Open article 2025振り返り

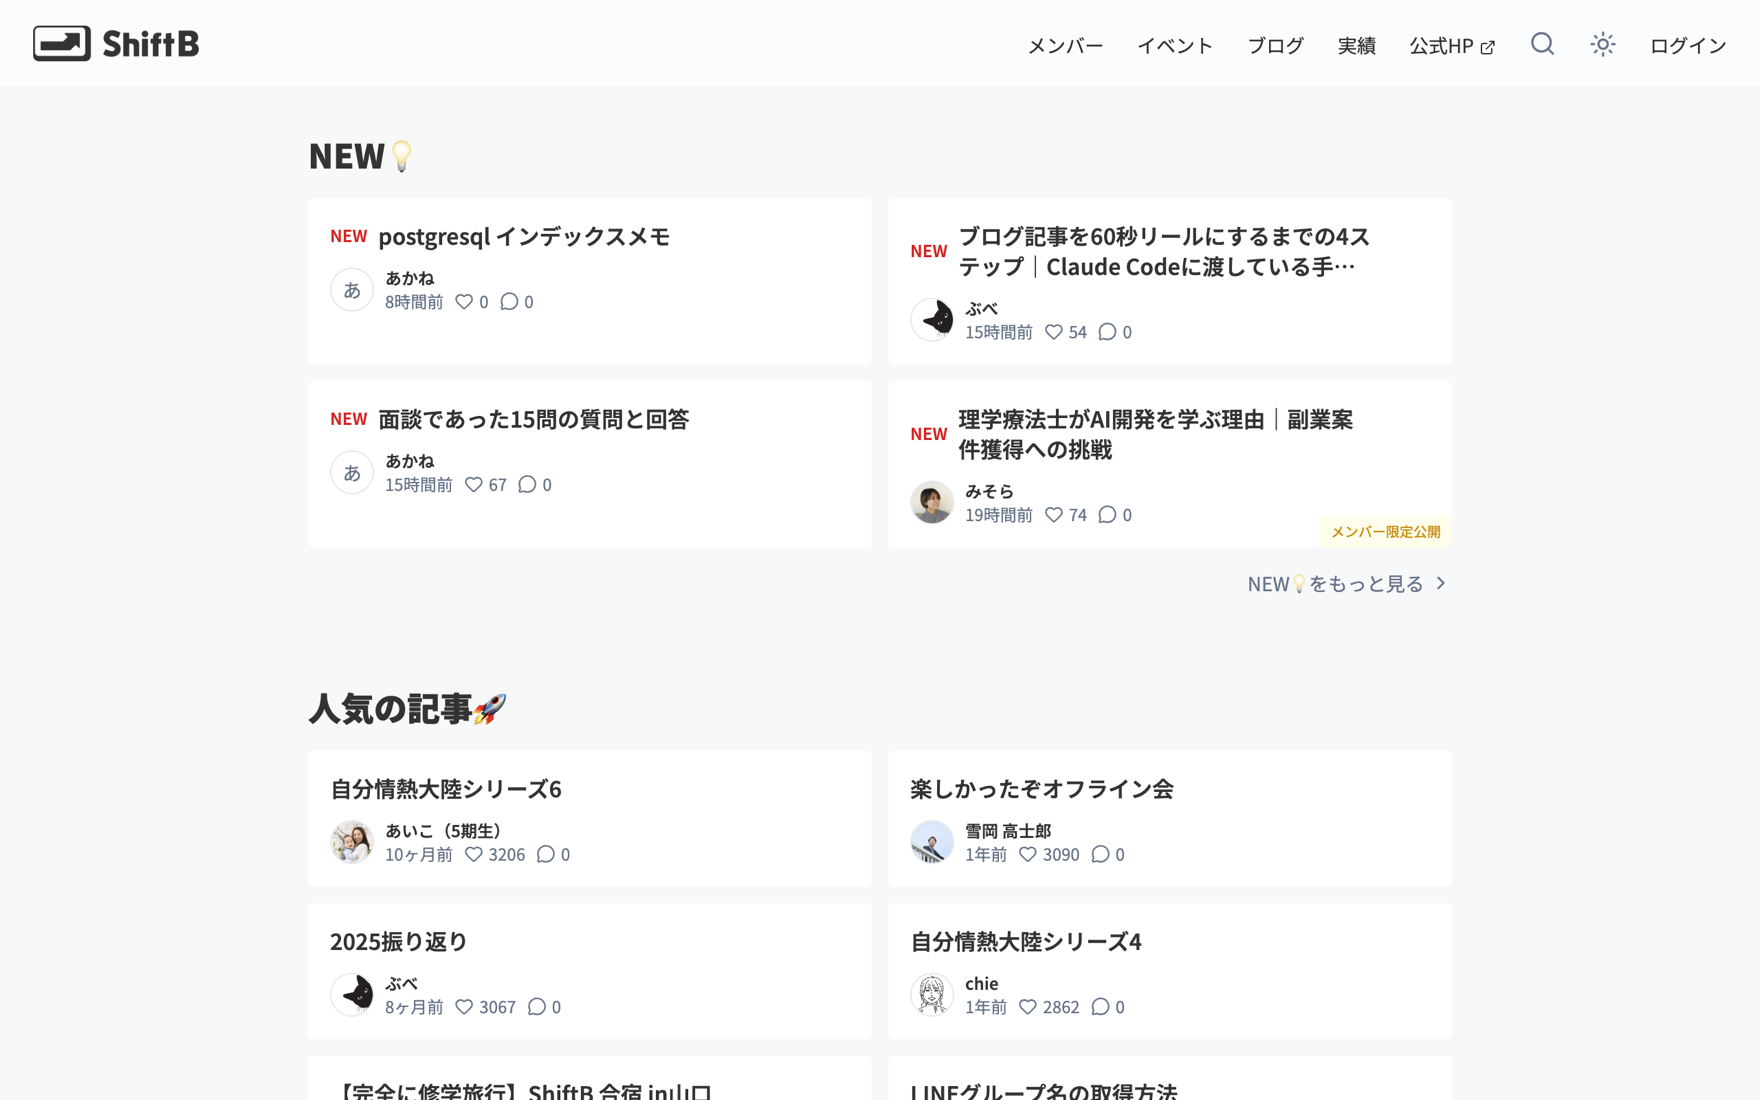pos(399,942)
